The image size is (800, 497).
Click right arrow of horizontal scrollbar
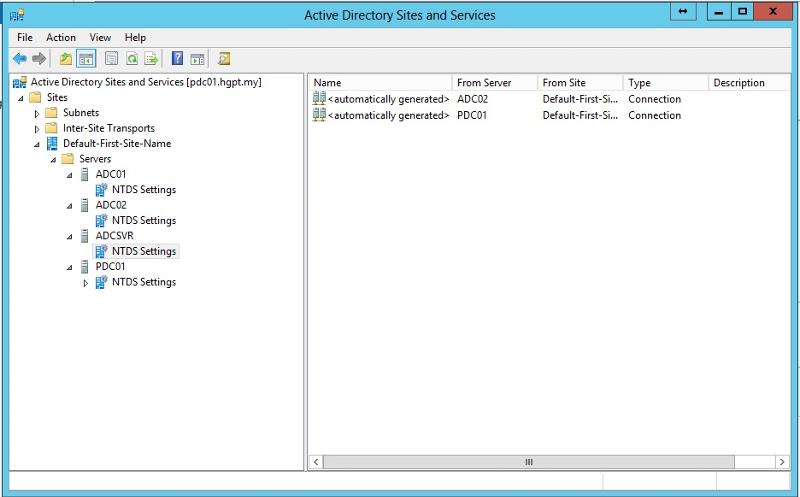point(782,462)
